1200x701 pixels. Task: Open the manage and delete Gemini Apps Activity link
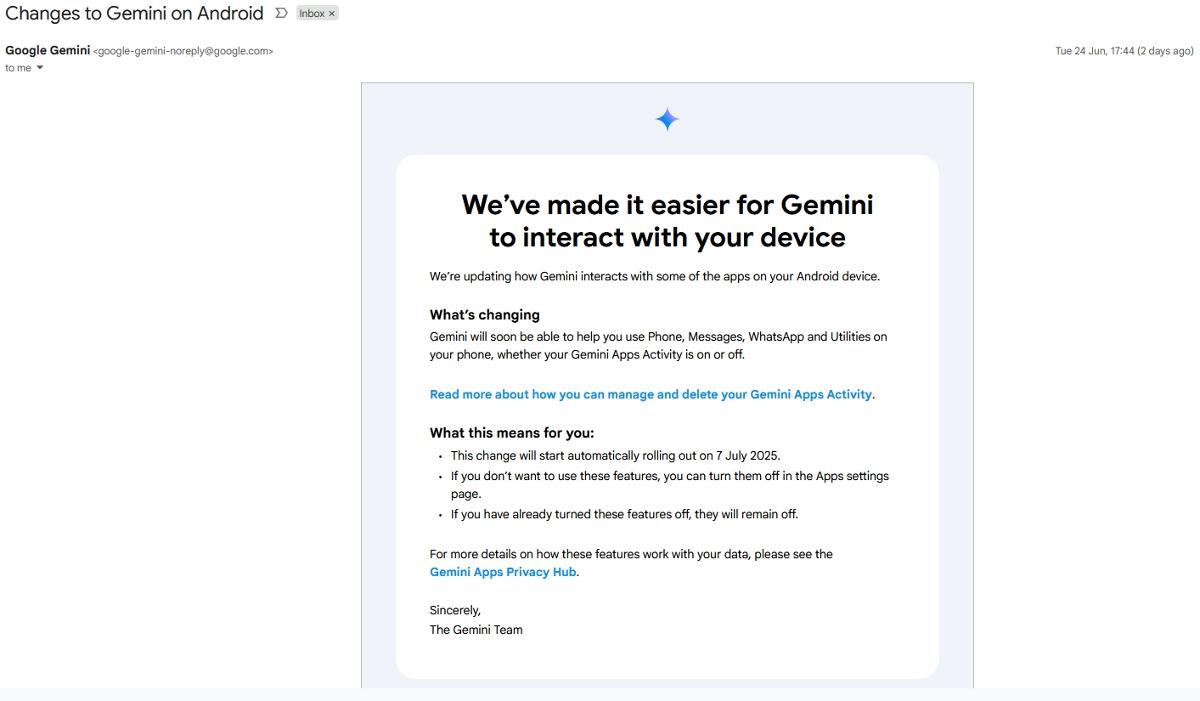click(651, 394)
